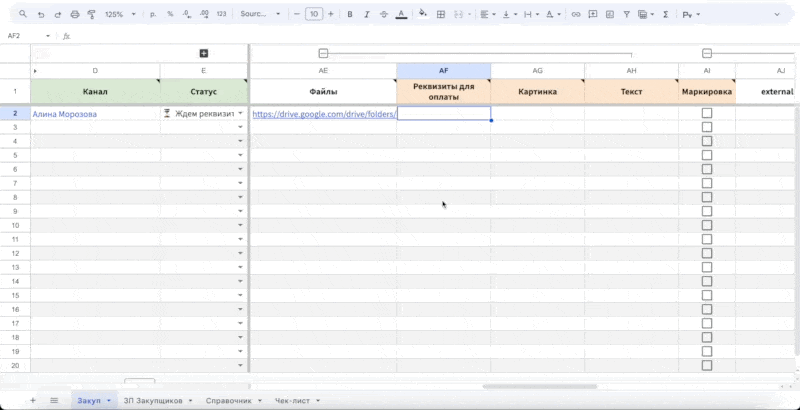Check the Маркировка checkbox in row 9
Screen dimensions: 800x410
pos(707,211)
